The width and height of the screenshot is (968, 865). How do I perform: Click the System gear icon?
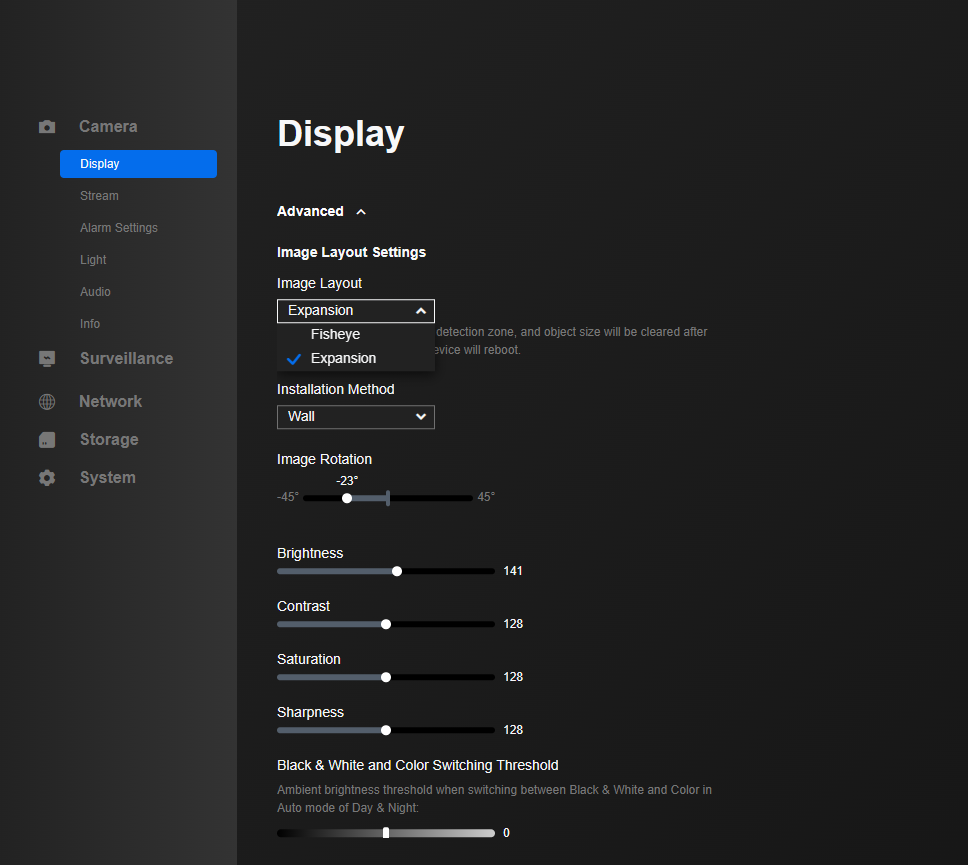coord(47,478)
